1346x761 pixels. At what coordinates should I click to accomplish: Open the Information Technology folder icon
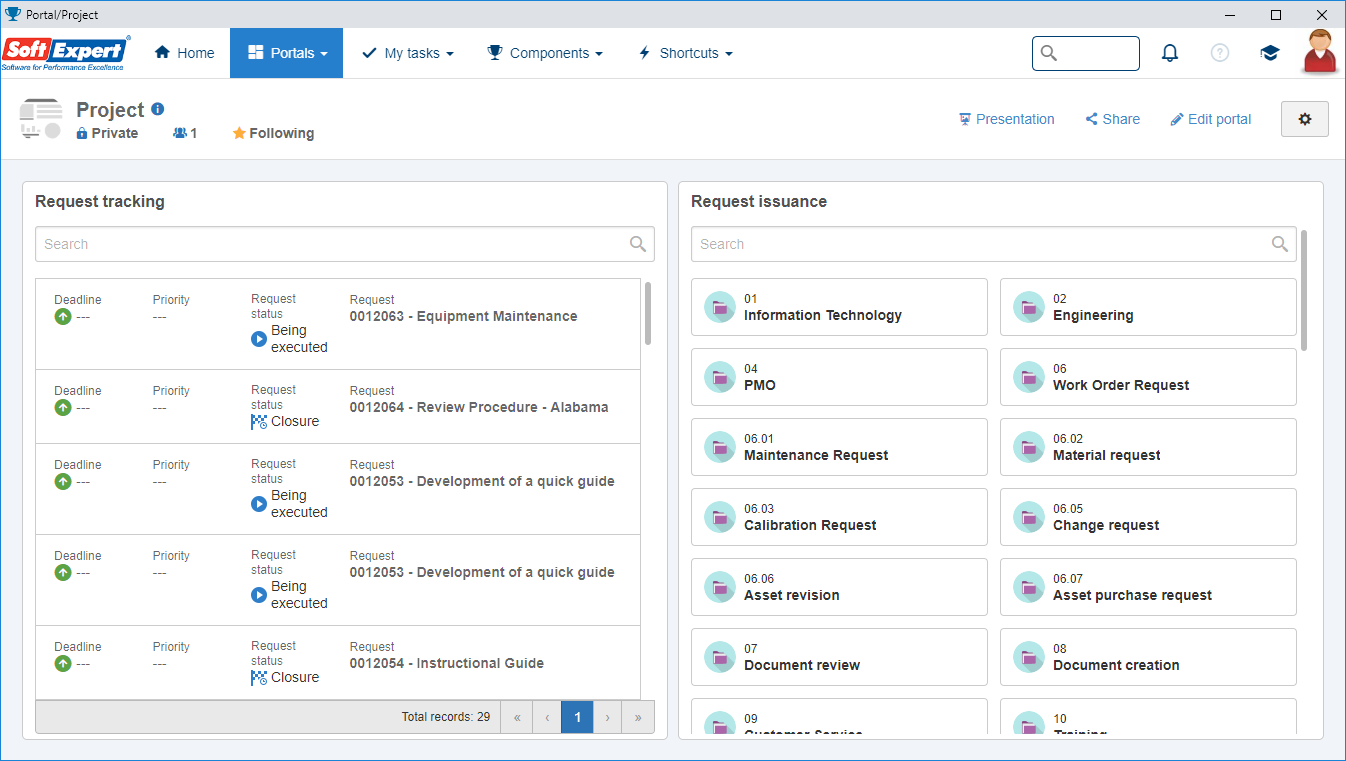pyautogui.click(x=720, y=307)
